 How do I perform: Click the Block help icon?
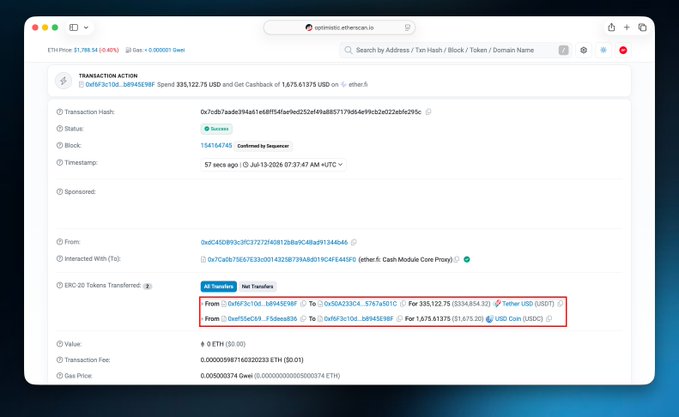tap(60, 145)
